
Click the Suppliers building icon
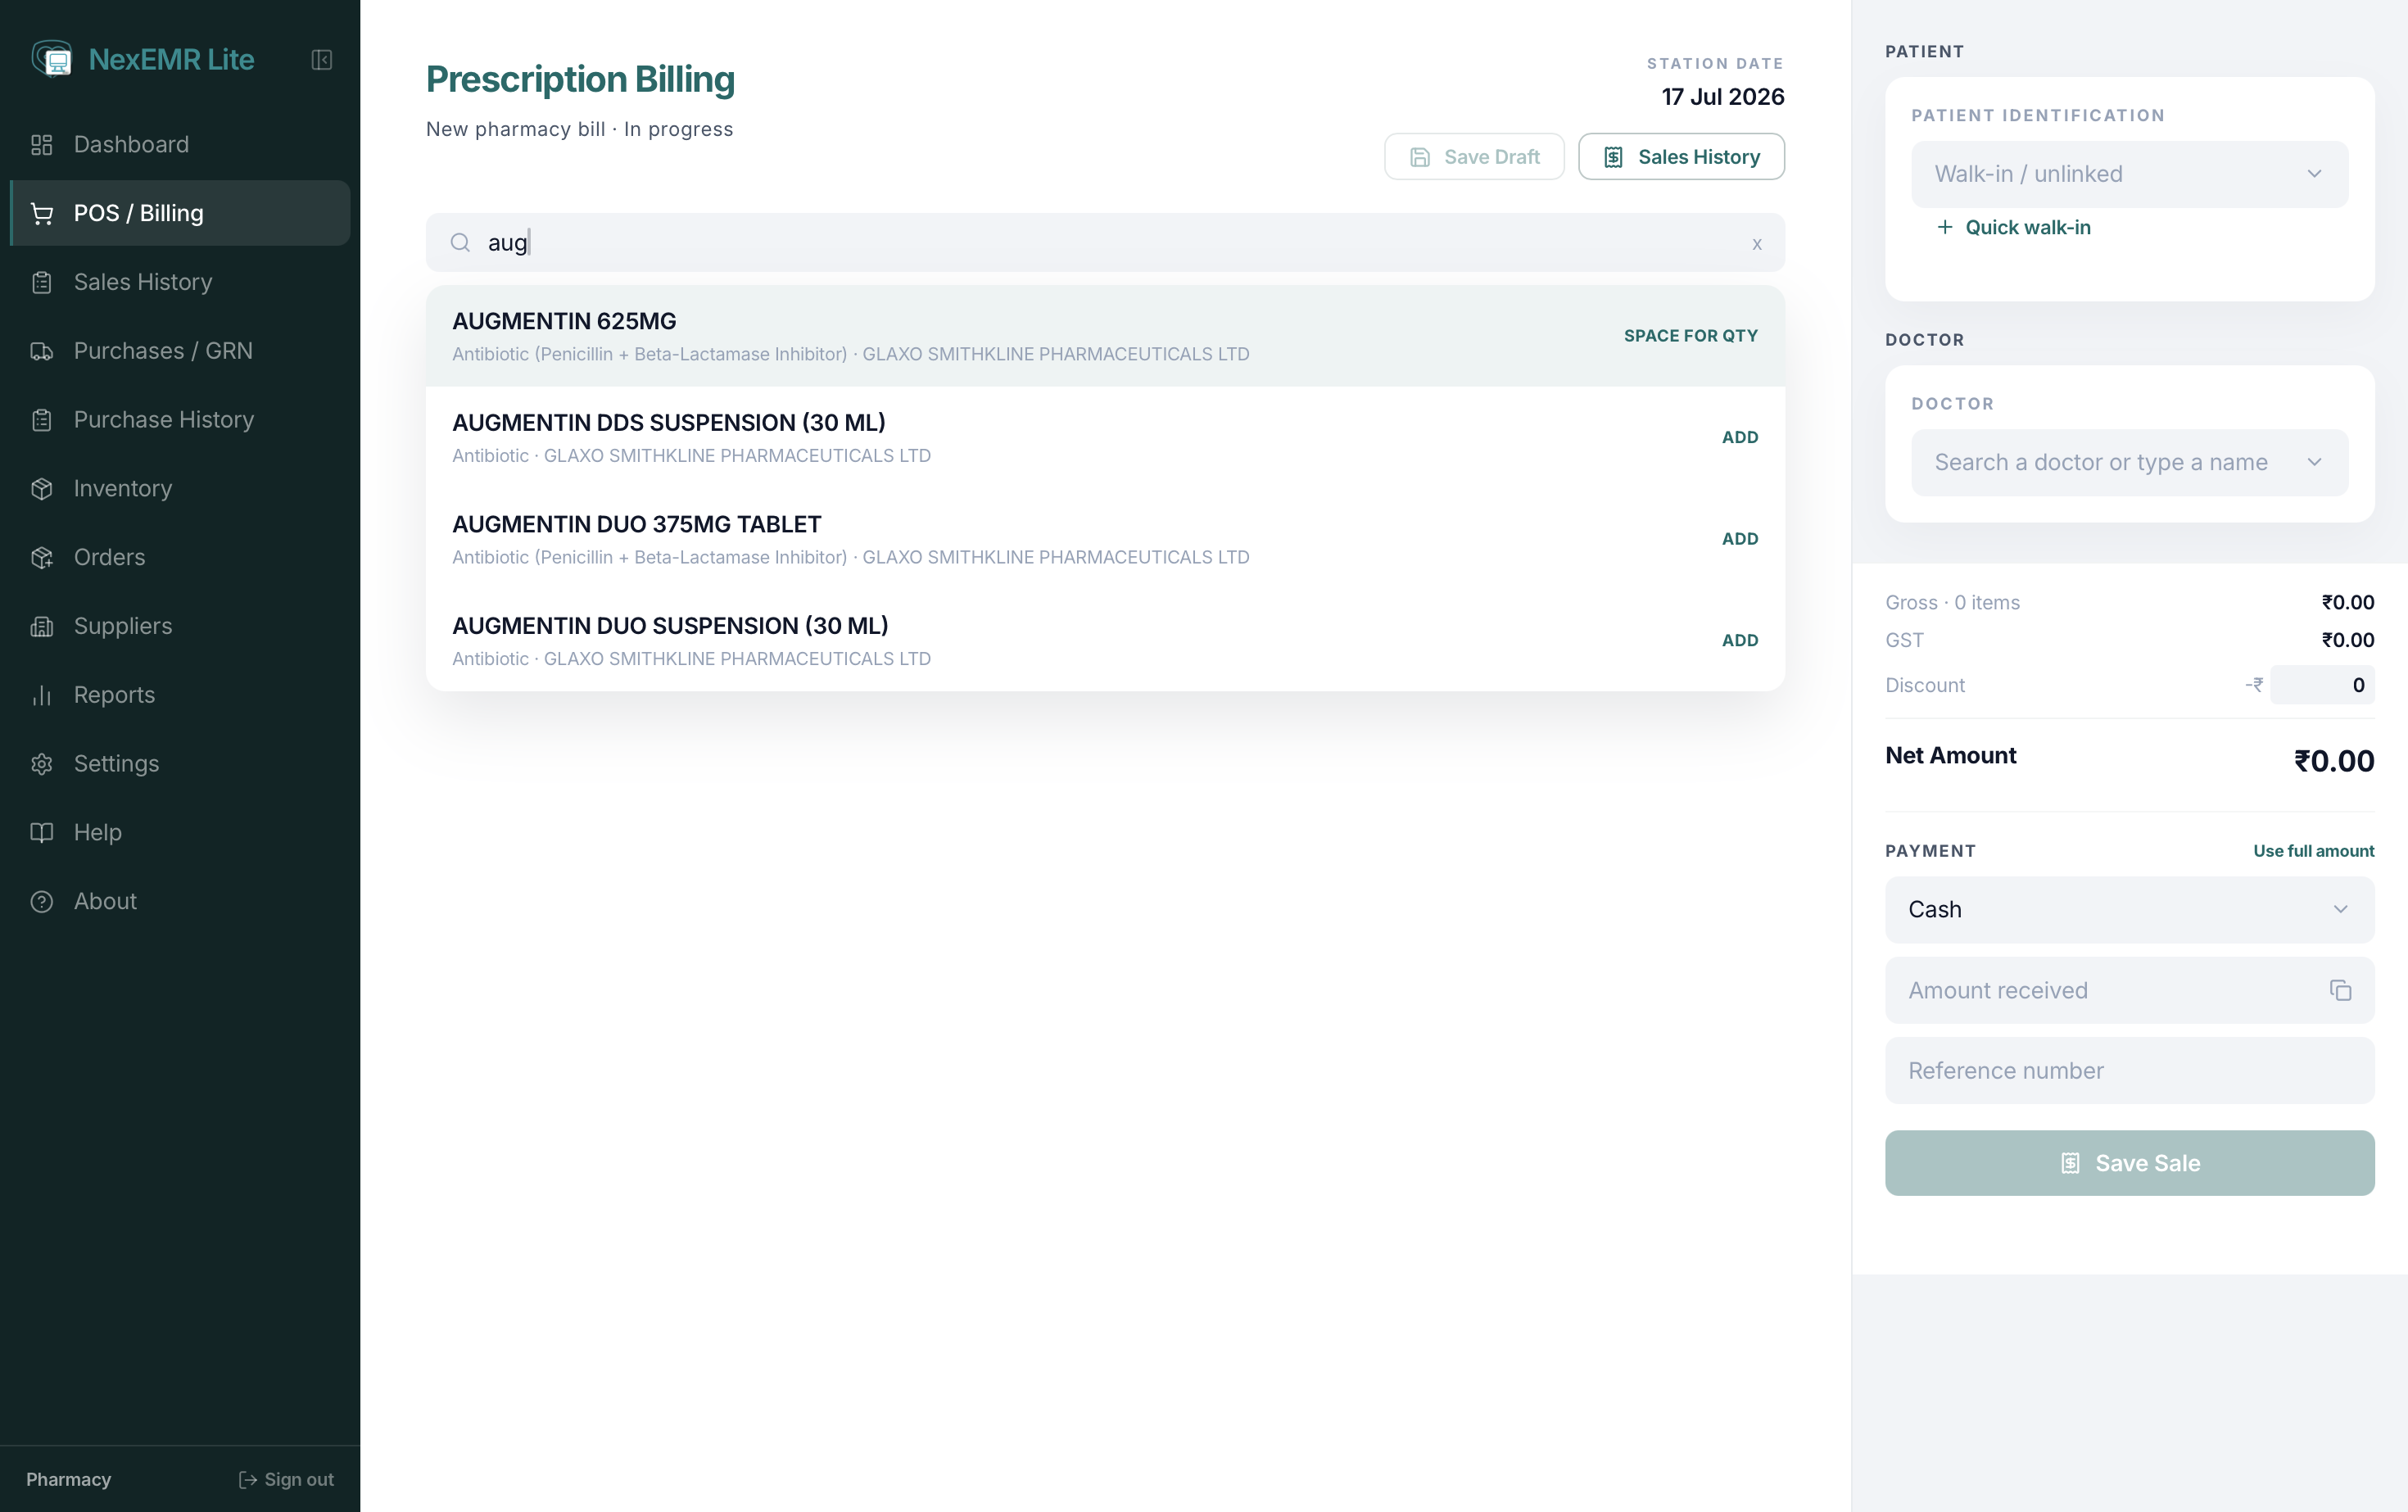(x=42, y=627)
